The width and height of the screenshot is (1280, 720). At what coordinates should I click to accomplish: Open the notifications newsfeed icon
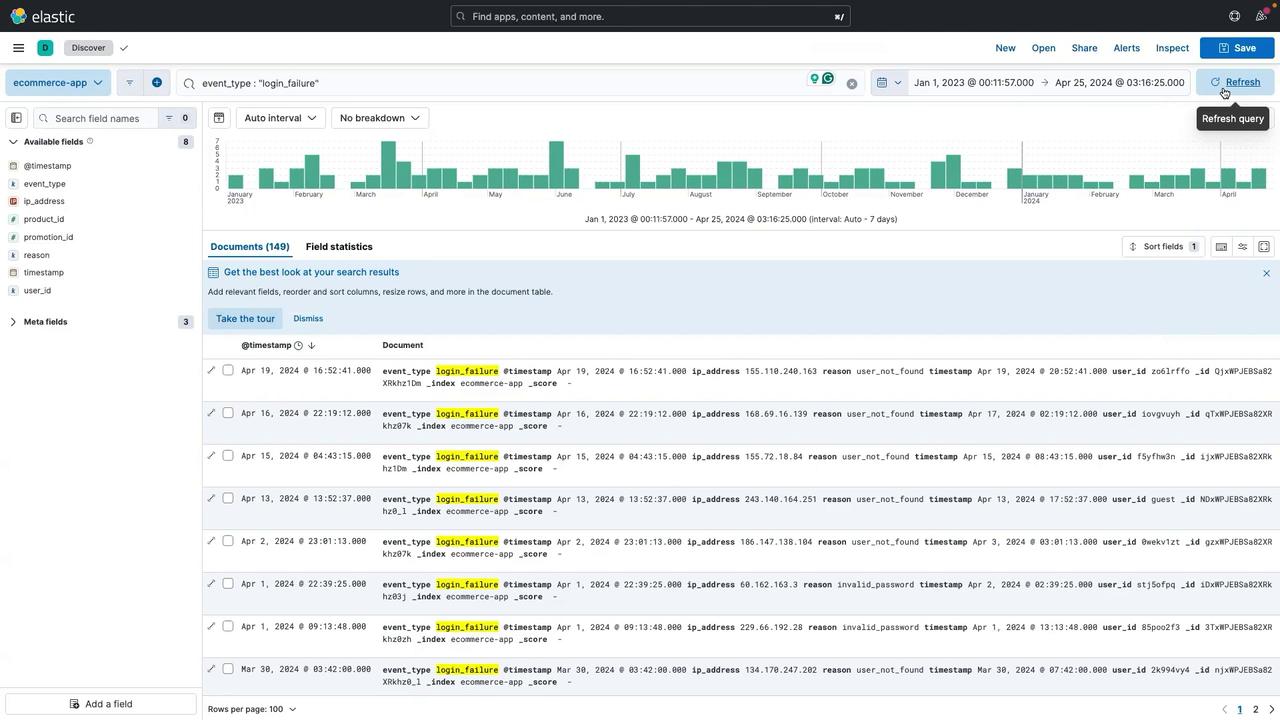[1261, 16]
